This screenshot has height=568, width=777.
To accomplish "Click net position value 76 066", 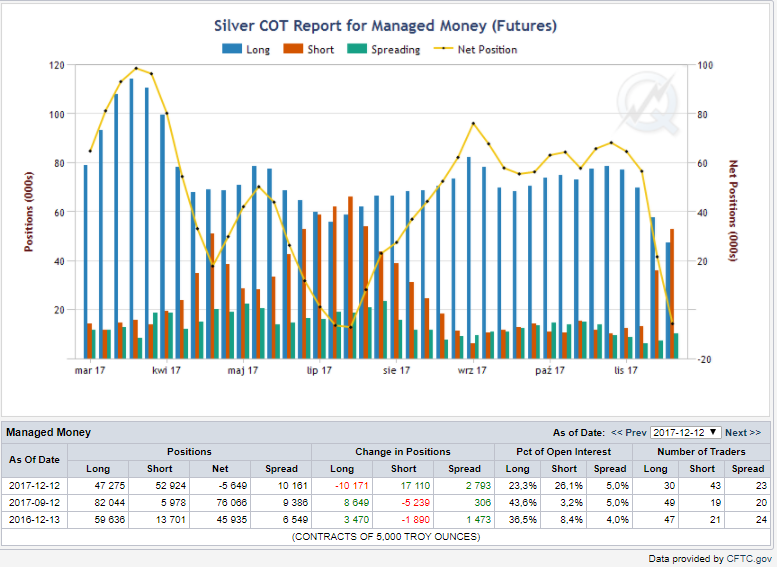I will click(231, 503).
